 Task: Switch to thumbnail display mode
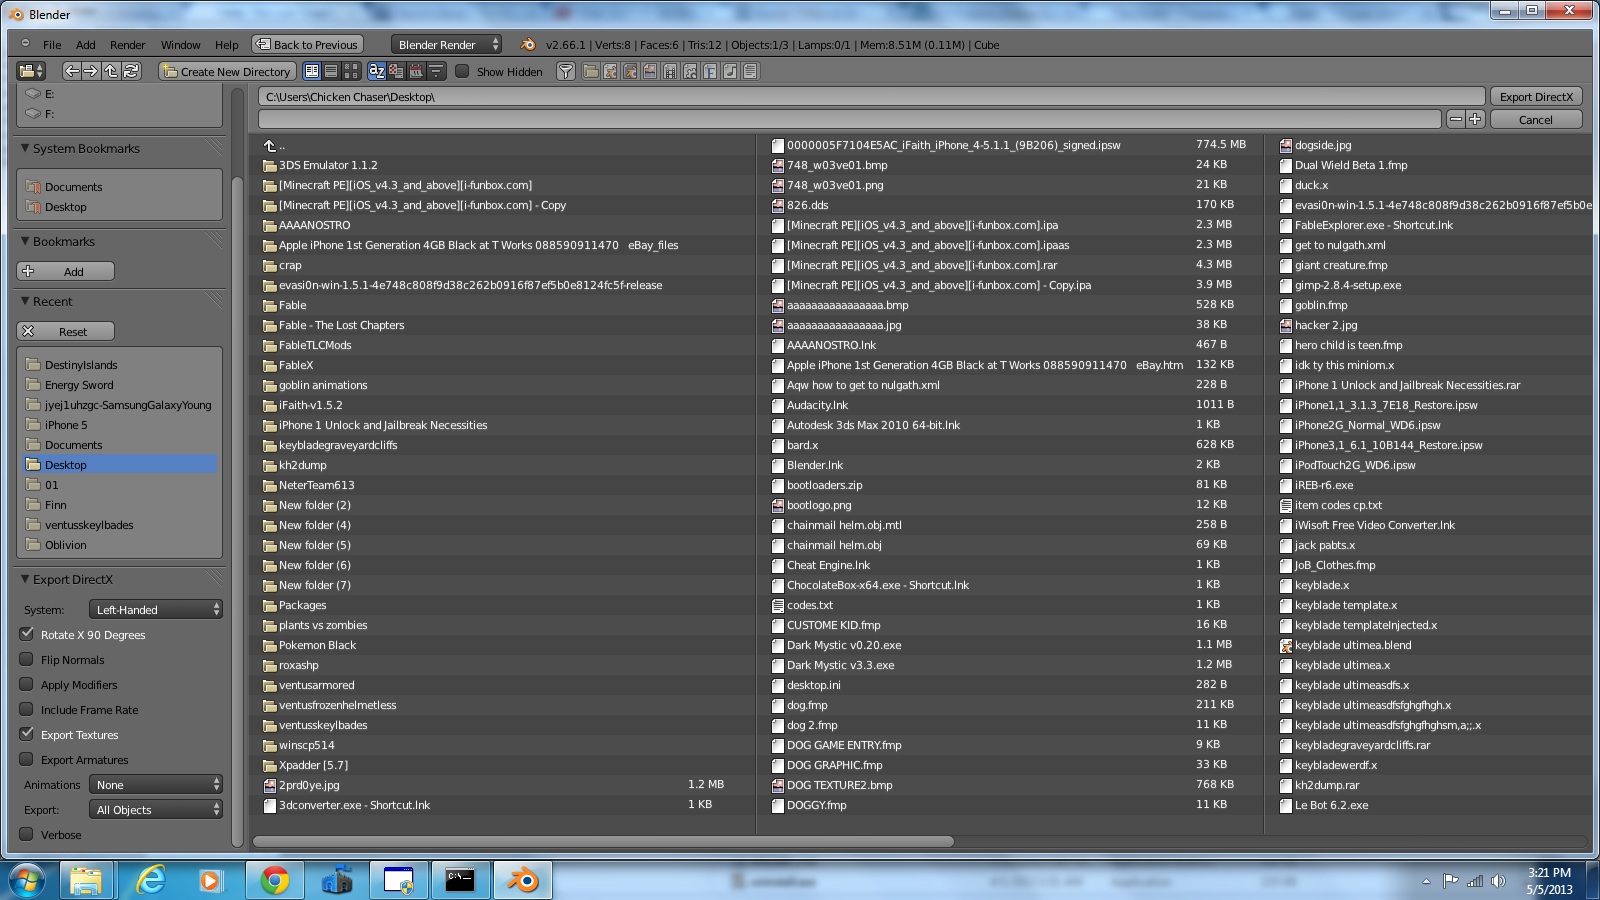(351, 71)
